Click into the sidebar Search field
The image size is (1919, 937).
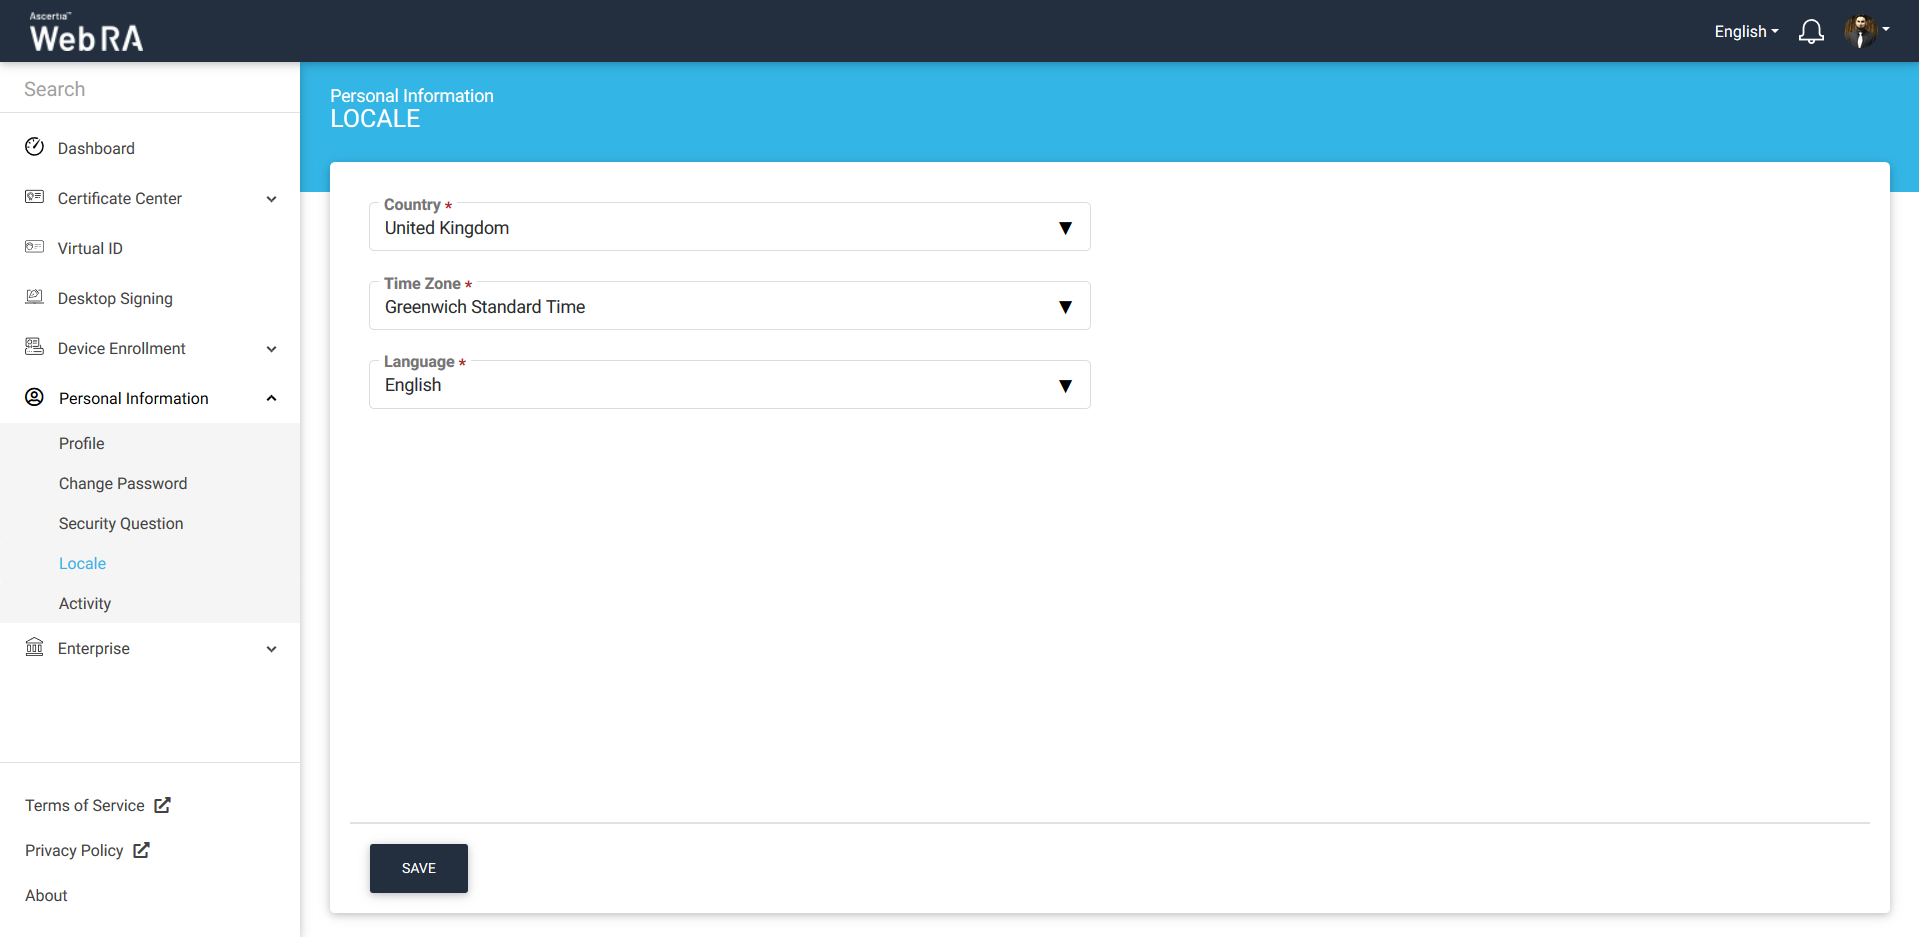pyautogui.click(x=150, y=89)
